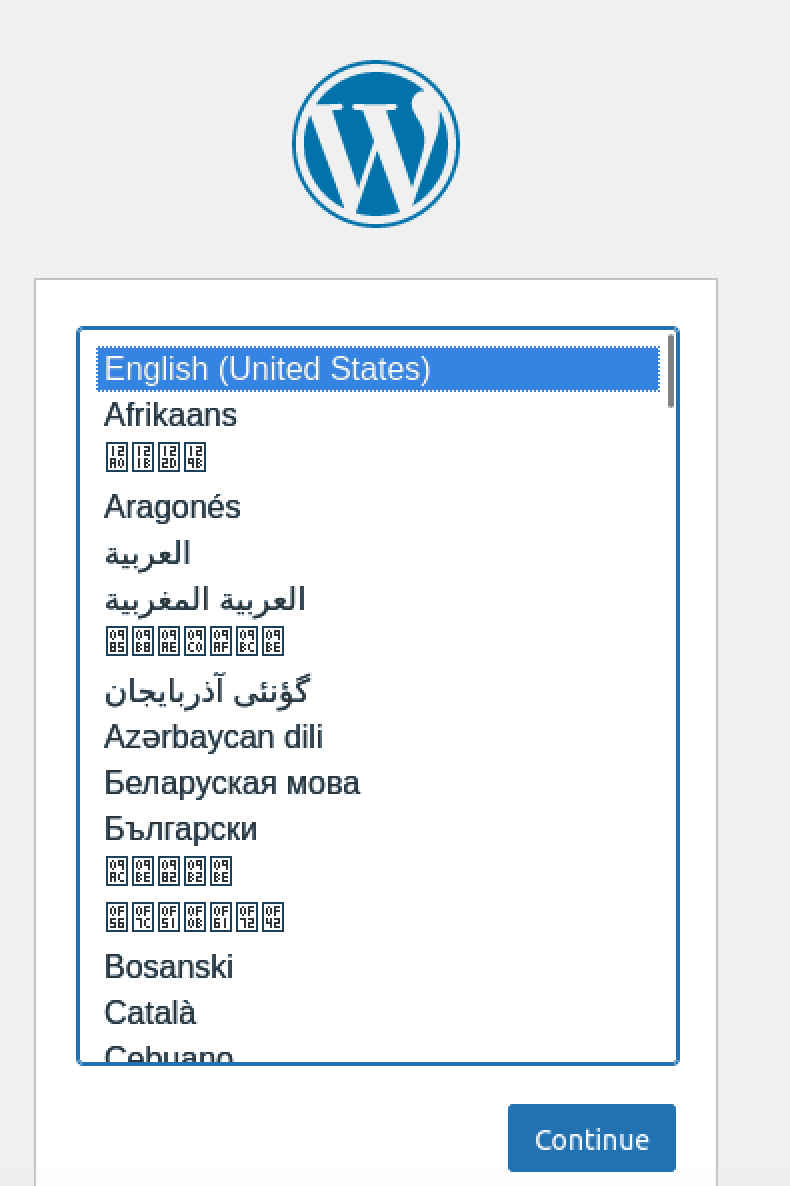Choose Català from the list
Image resolution: width=790 pixels, height=1186 pixels.
pyautogui.click(x=148, y=1012)
